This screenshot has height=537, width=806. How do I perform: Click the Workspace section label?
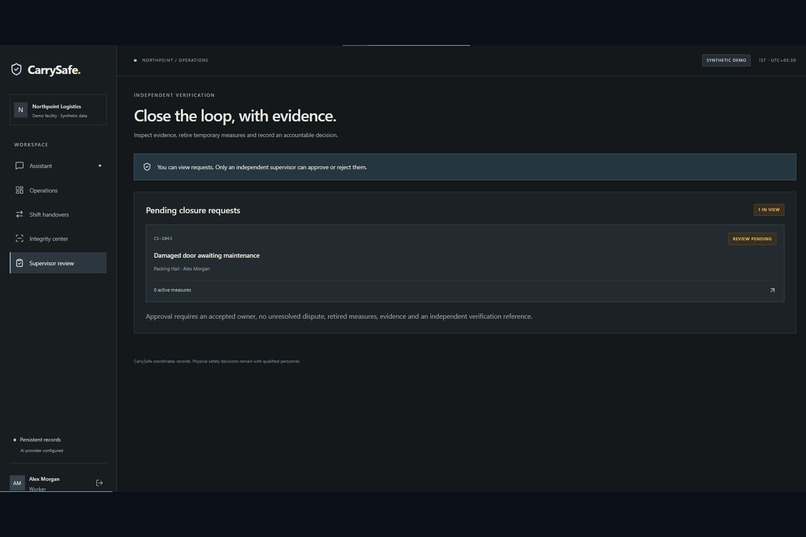point(31,145)
